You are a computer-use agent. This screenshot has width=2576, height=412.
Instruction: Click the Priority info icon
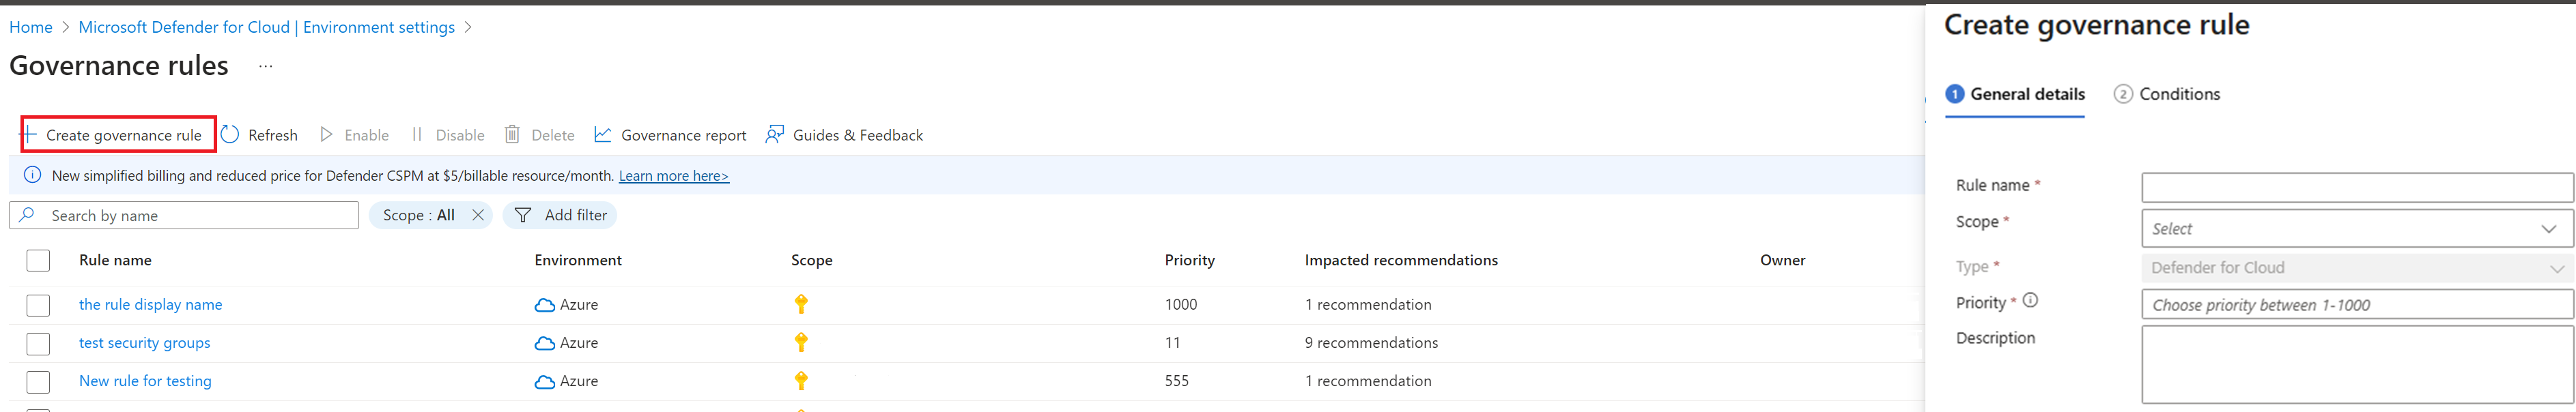[2030, 301]
